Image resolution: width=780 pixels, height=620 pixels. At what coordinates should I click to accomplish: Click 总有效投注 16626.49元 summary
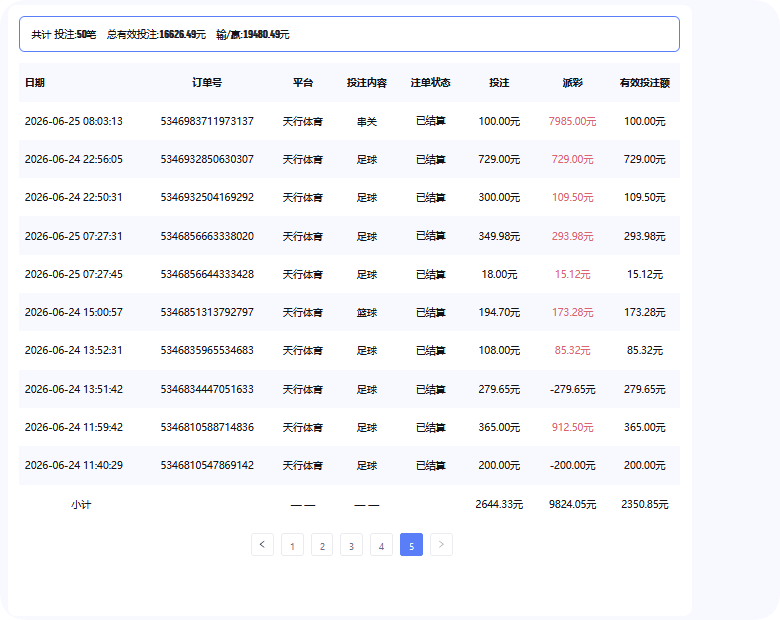point(156,34)
